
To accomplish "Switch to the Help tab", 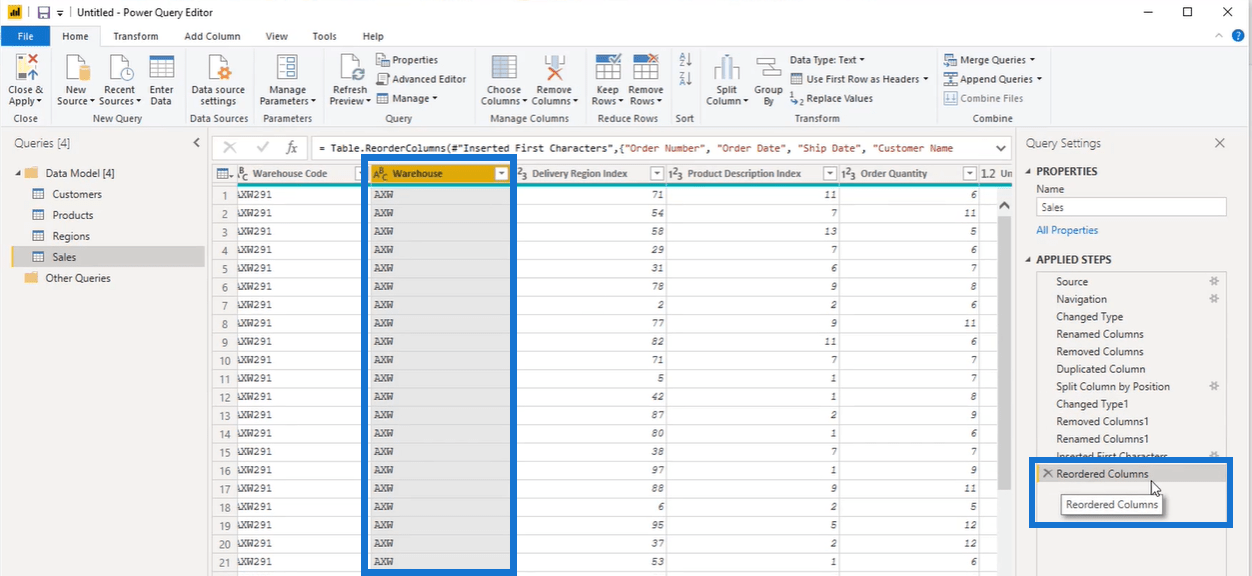I will (373, 36).
